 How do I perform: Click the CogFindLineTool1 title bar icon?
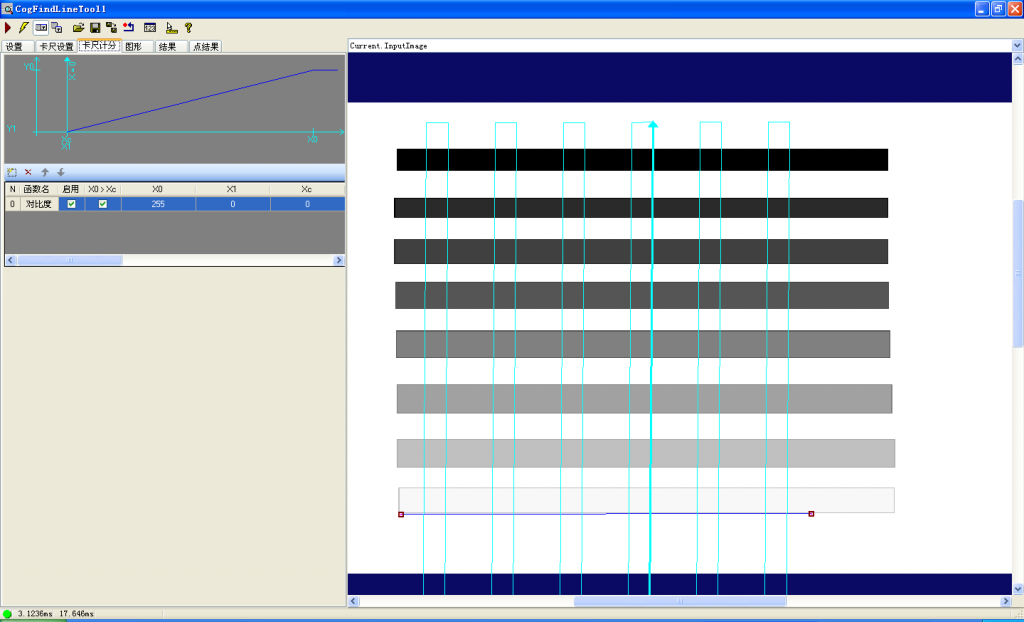coord(7,8)
